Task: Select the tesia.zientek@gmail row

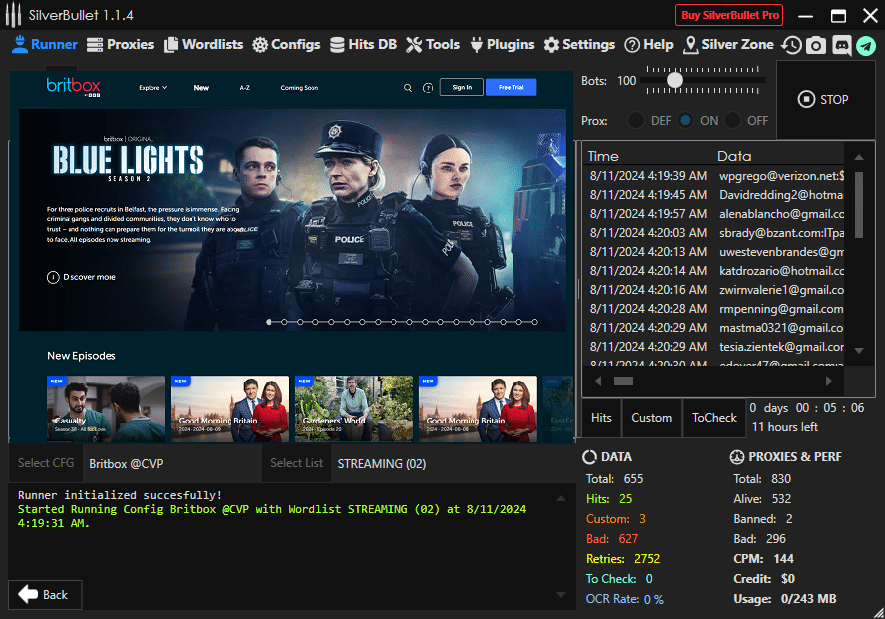Action: coord(714,346)
